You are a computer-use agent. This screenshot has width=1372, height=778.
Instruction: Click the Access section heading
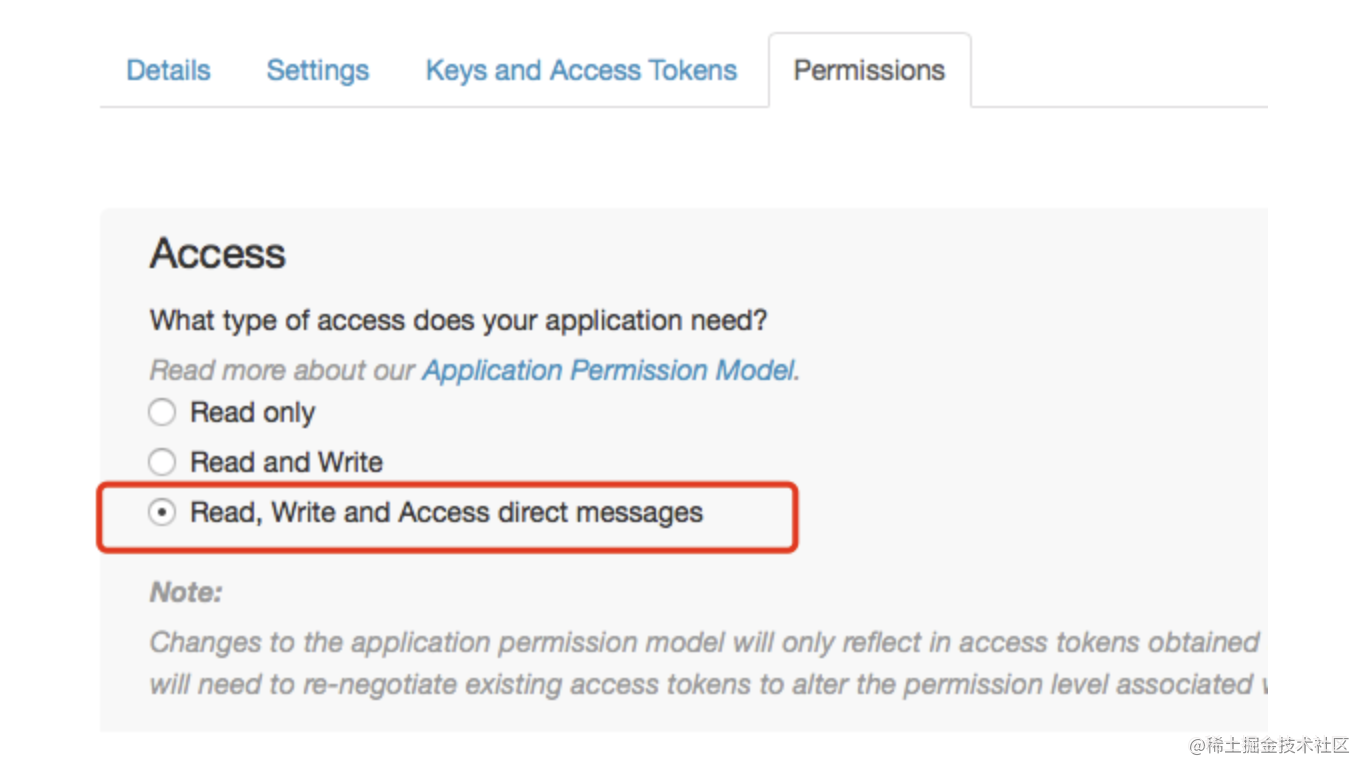[218, 253]
